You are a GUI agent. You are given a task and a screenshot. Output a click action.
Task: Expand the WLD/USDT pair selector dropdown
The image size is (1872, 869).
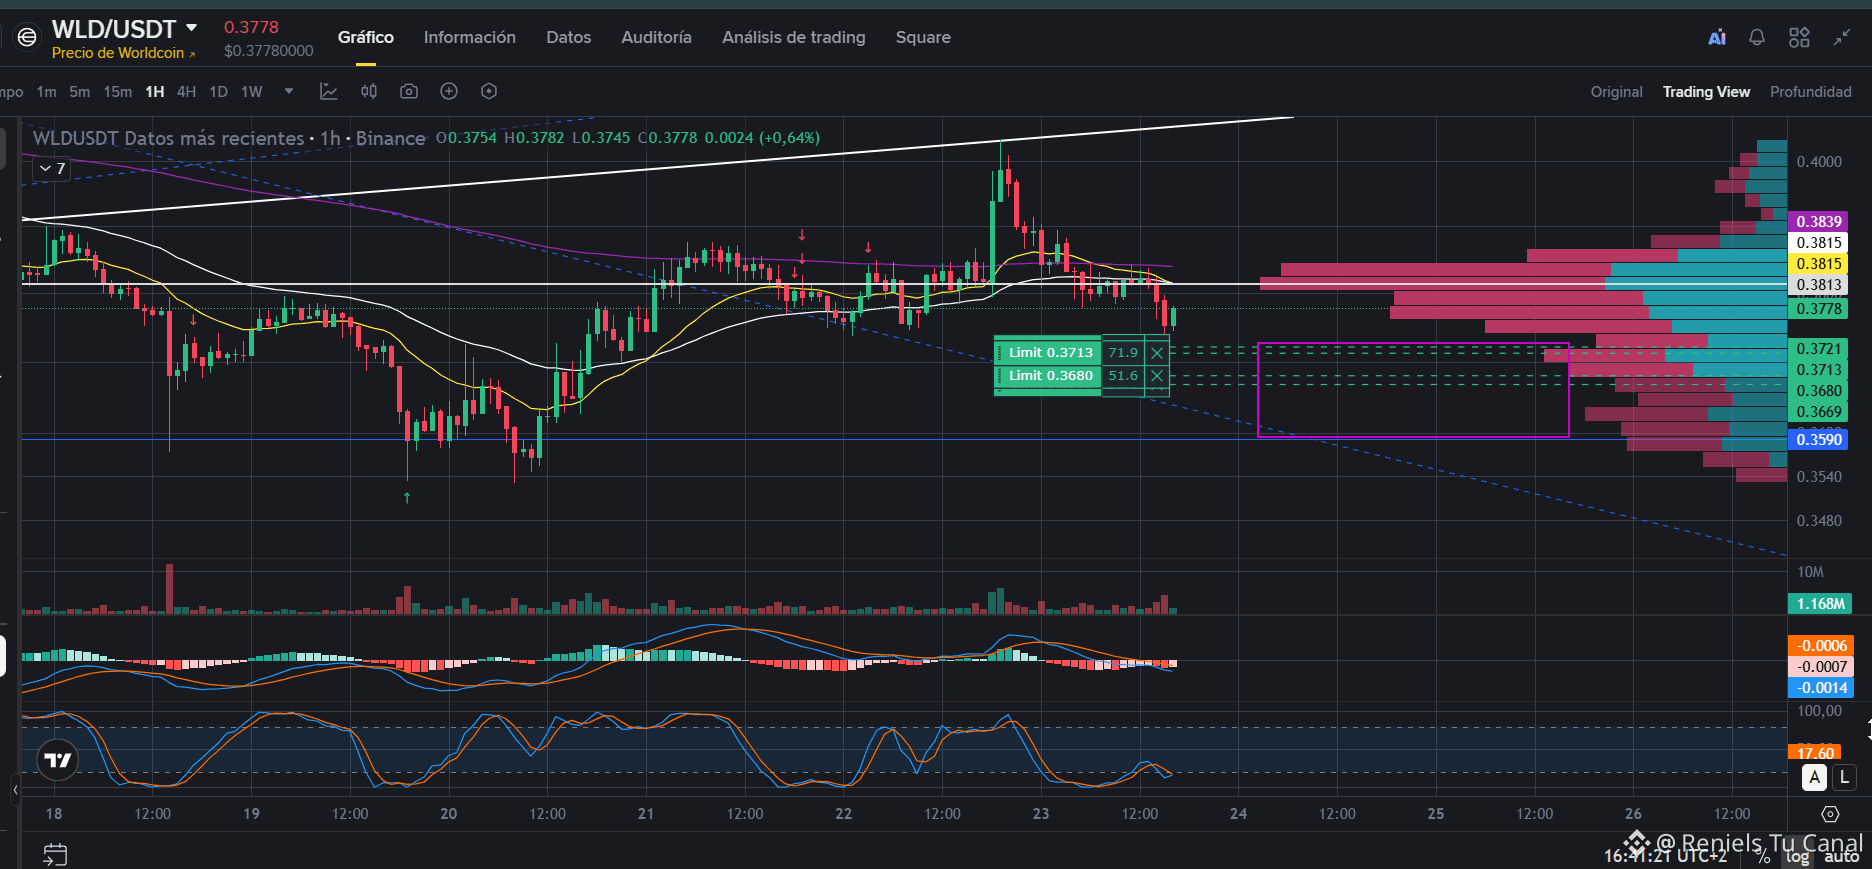click(192, 28)
